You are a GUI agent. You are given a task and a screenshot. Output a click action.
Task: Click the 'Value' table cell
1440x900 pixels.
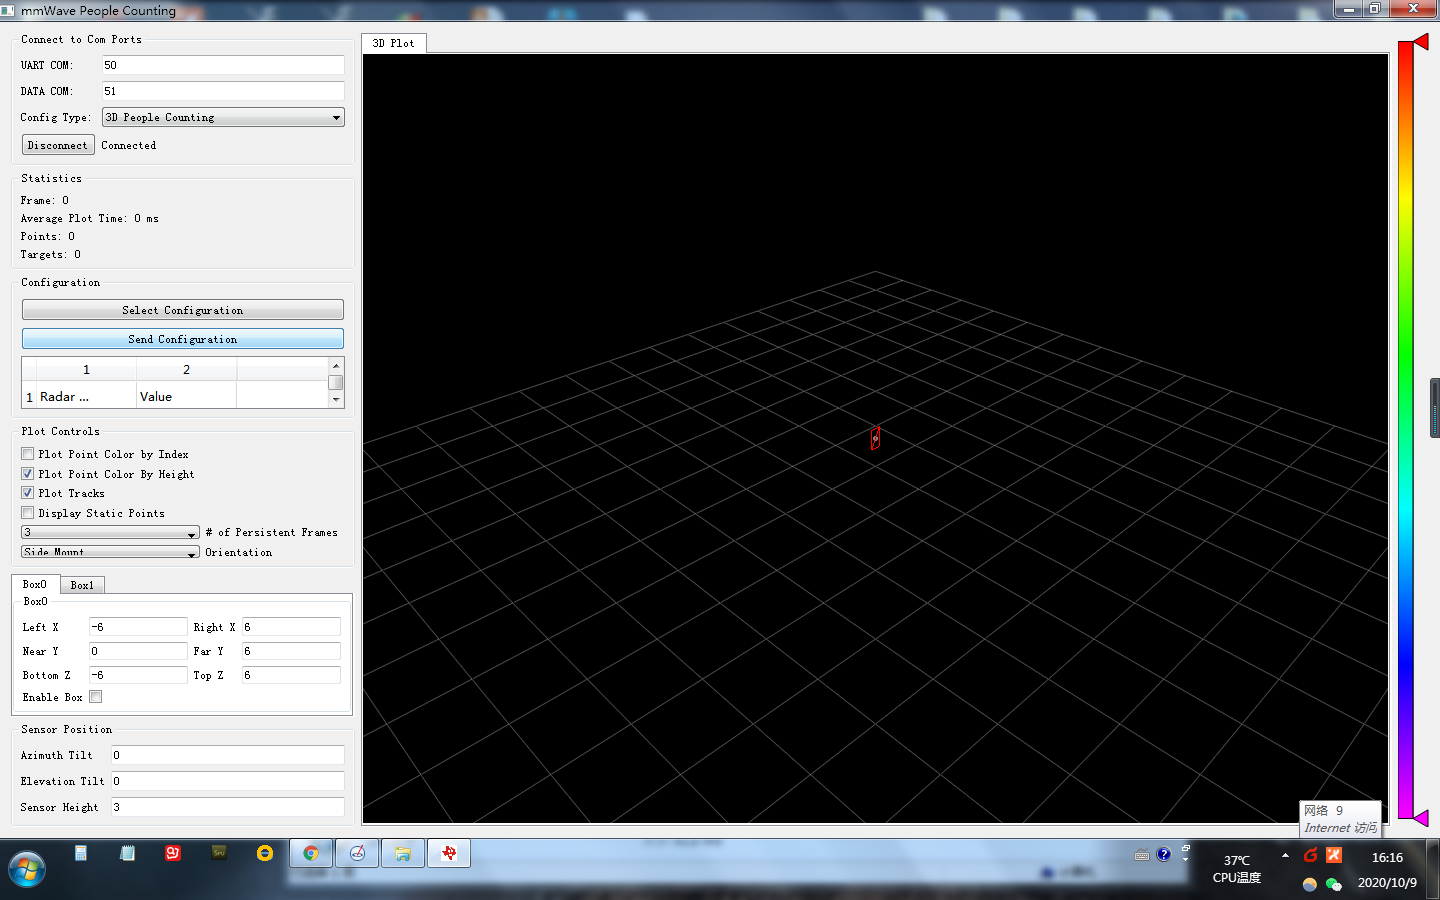coord(187,397)
